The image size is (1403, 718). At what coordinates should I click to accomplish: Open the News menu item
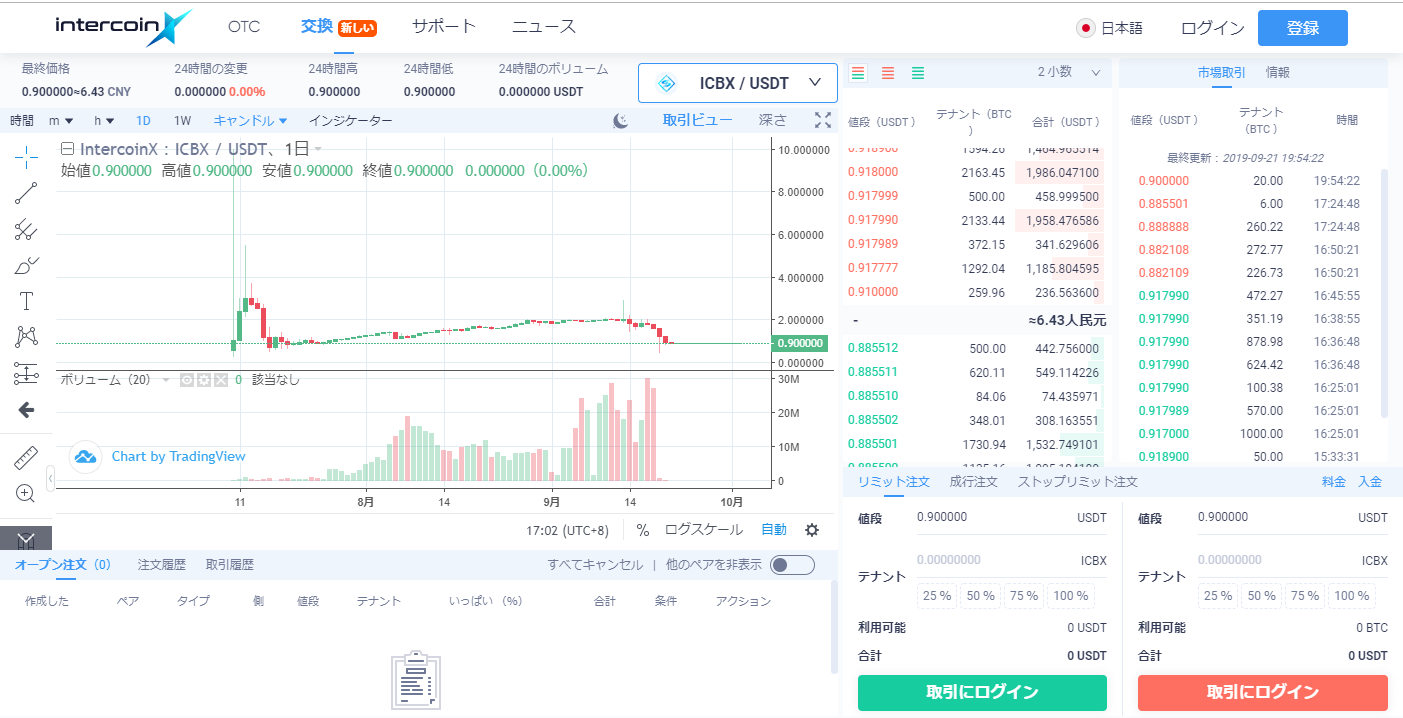click(x=544, y=27)
